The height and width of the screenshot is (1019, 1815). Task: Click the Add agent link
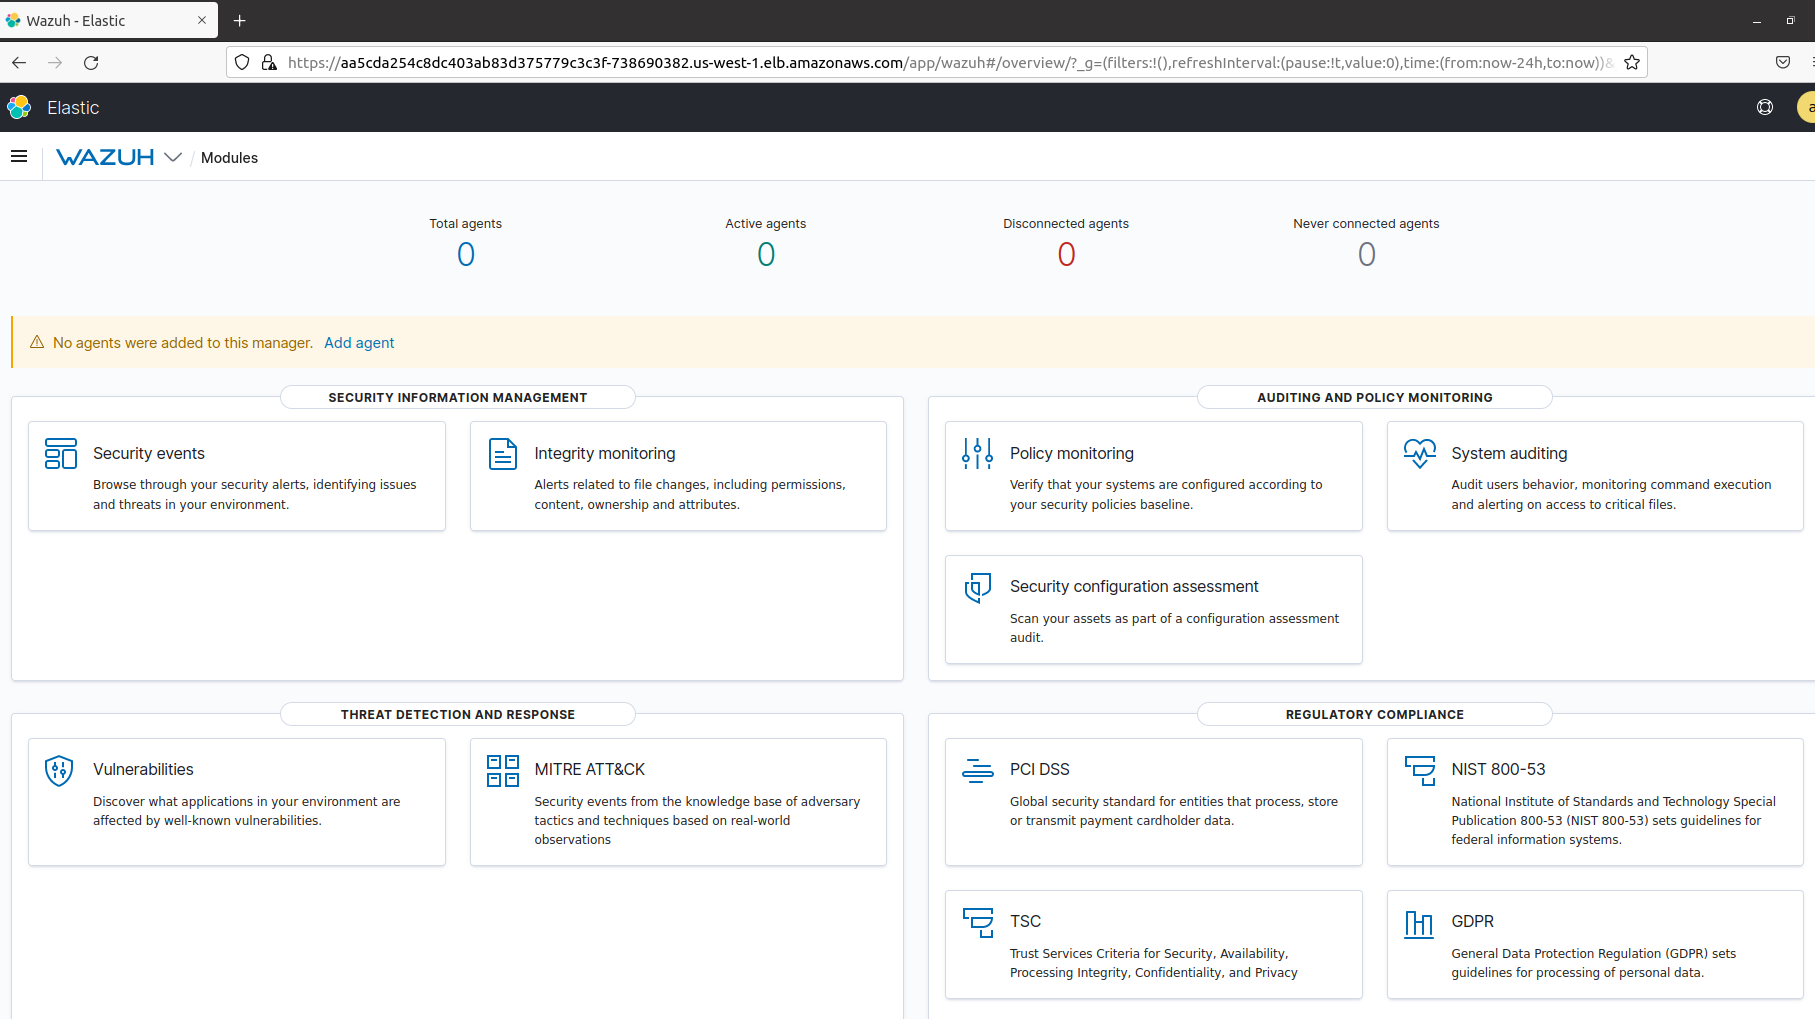coord(359,343)
